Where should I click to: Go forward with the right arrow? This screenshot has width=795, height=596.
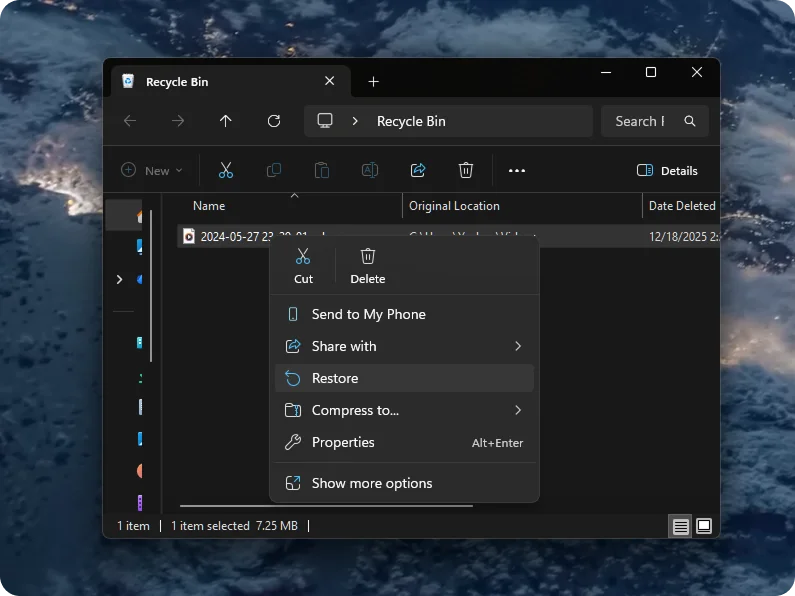(178, 121)
